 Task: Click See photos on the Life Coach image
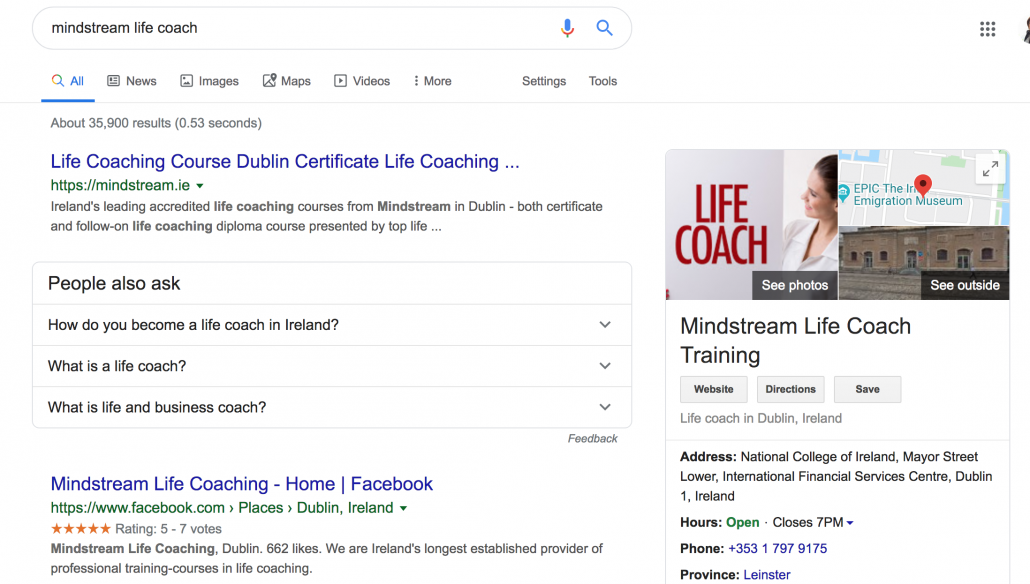click(795, 285)
